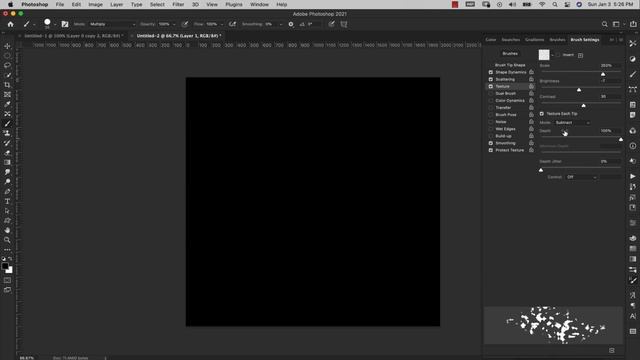Screen dimensions: 640x360
Task: Select the Eraser tool
Action: coord(7,153)
